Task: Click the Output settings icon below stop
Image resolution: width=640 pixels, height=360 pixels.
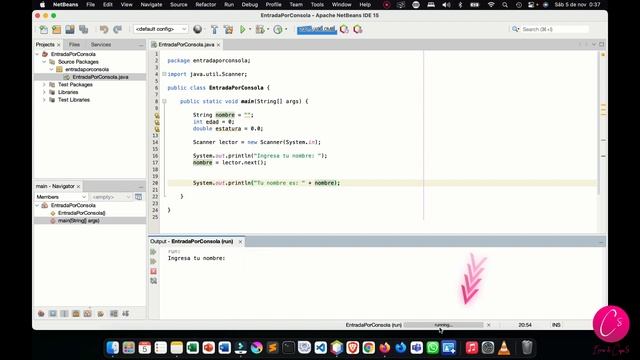Action: coord(153,281)
